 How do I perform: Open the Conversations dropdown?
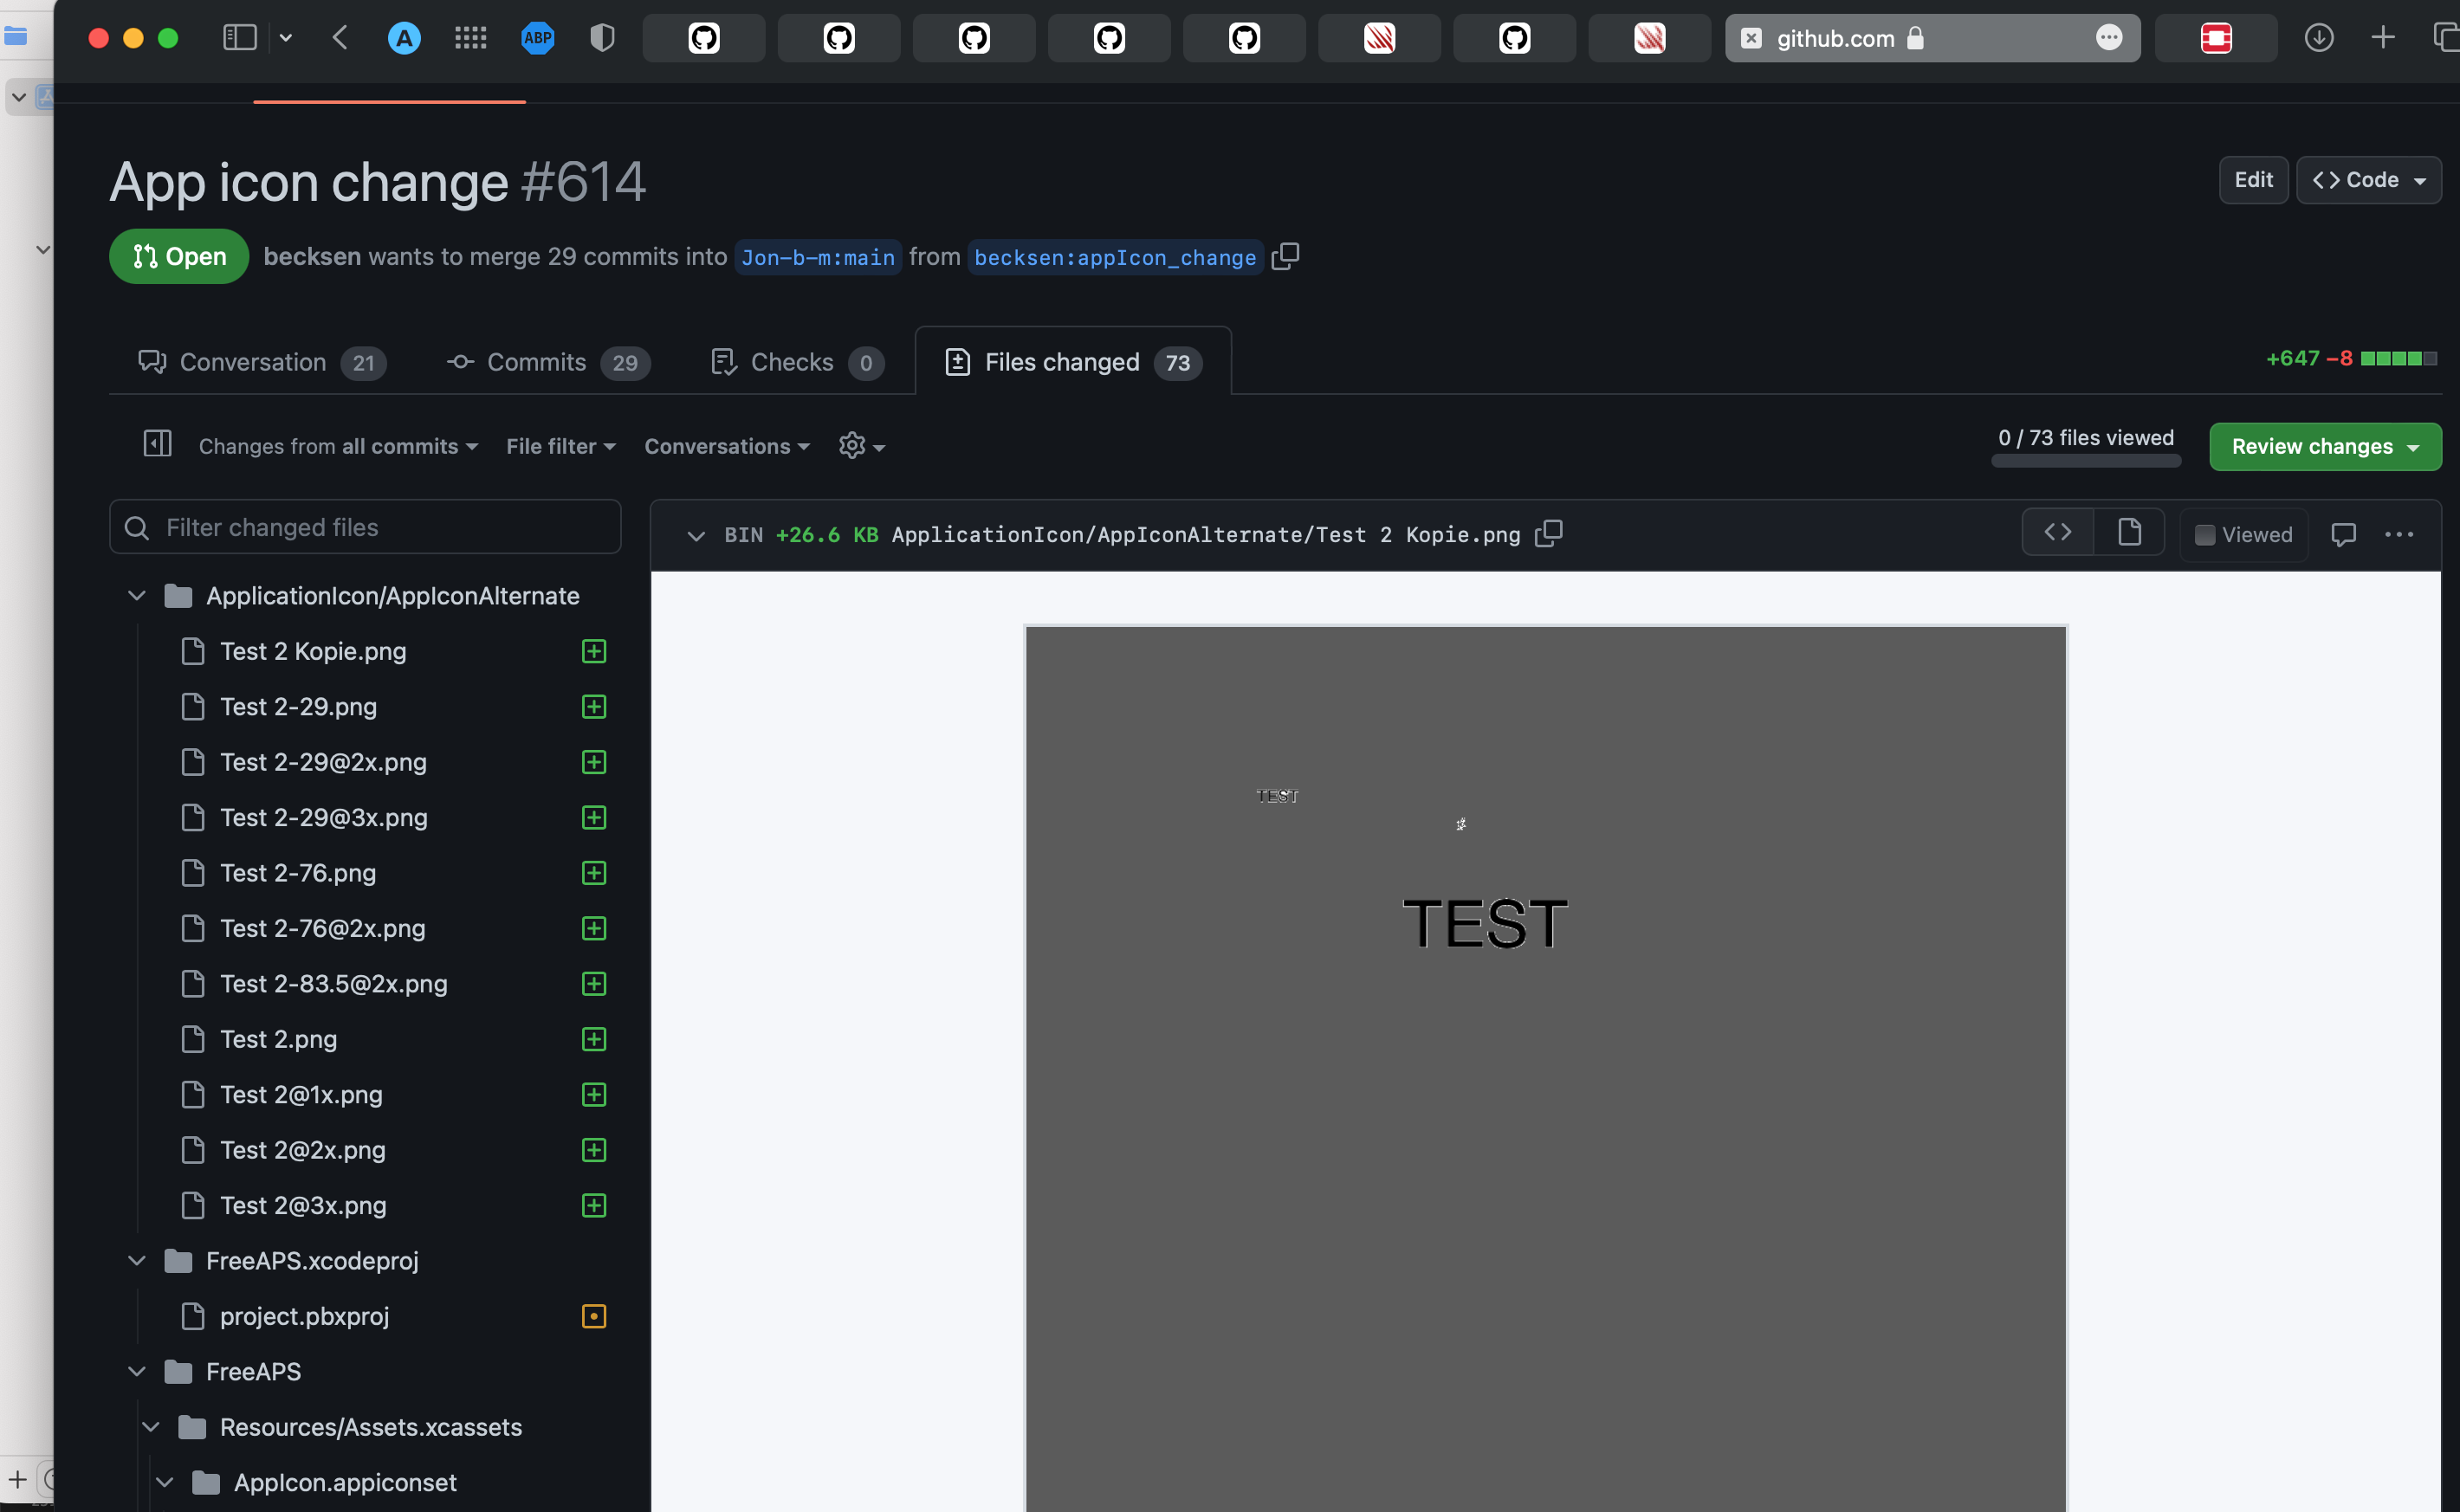tap(726, 446)
